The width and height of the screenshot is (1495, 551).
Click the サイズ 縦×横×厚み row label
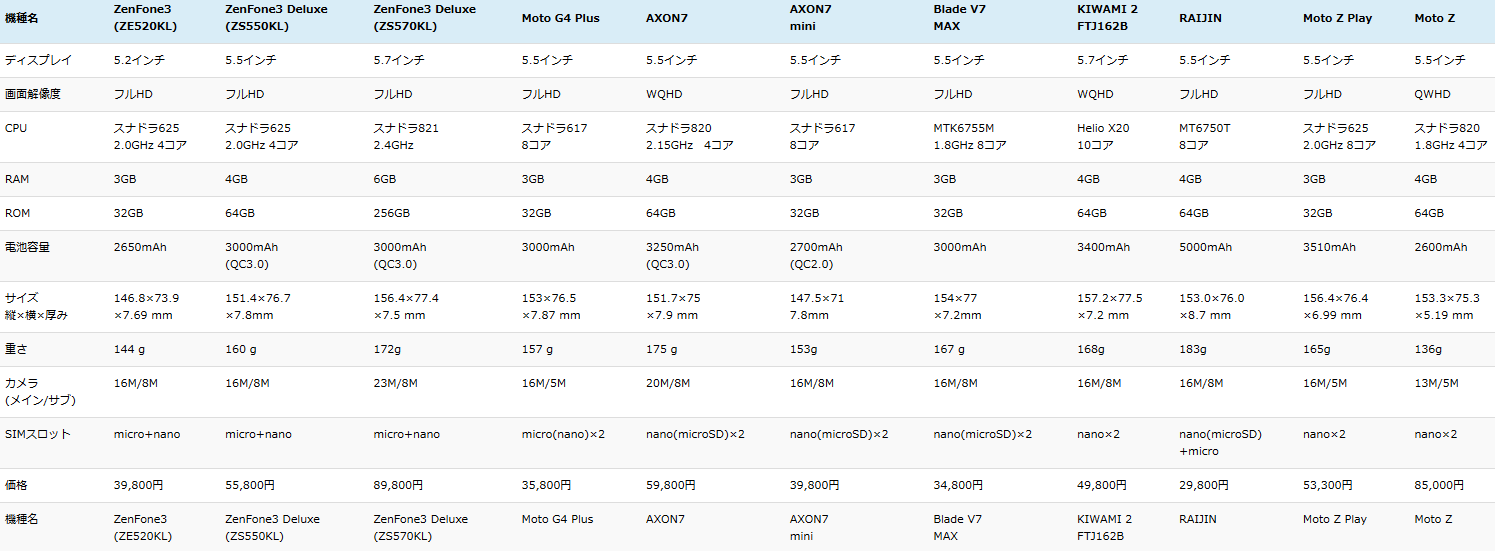click(37, 306)
